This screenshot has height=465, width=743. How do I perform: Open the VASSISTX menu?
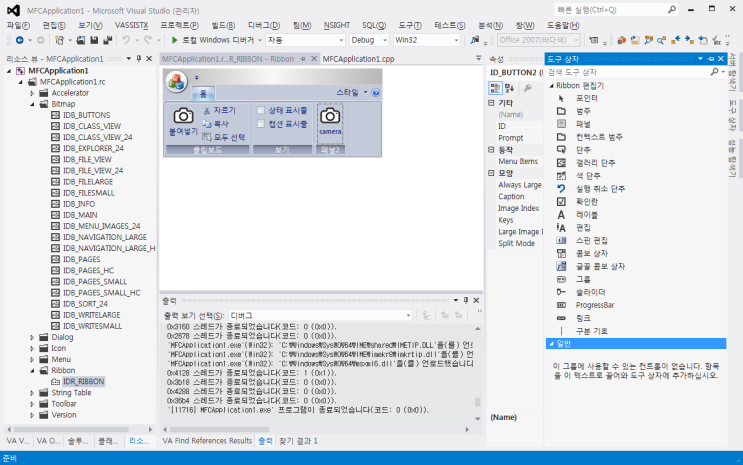coord(131,26)
